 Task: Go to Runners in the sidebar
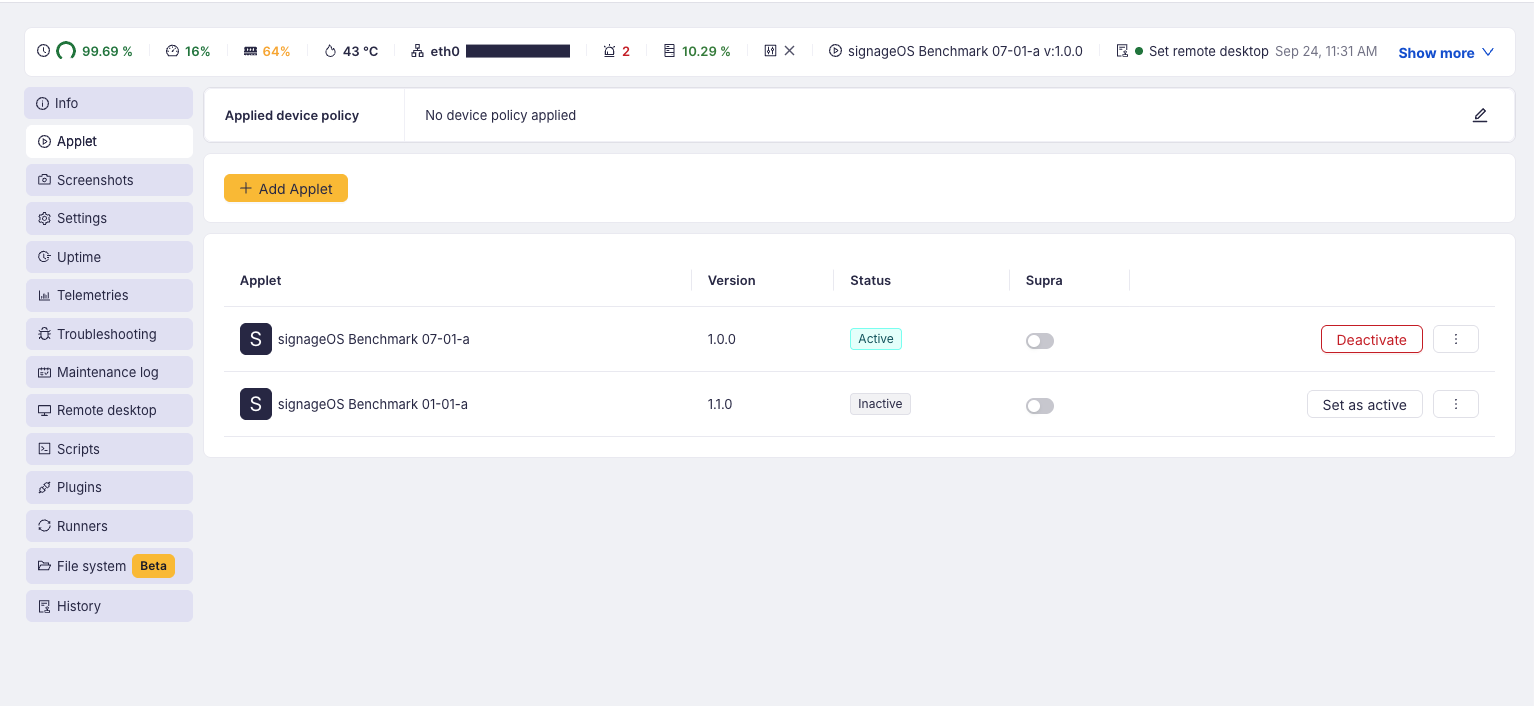pyautogui.click(x=109, y=526)
